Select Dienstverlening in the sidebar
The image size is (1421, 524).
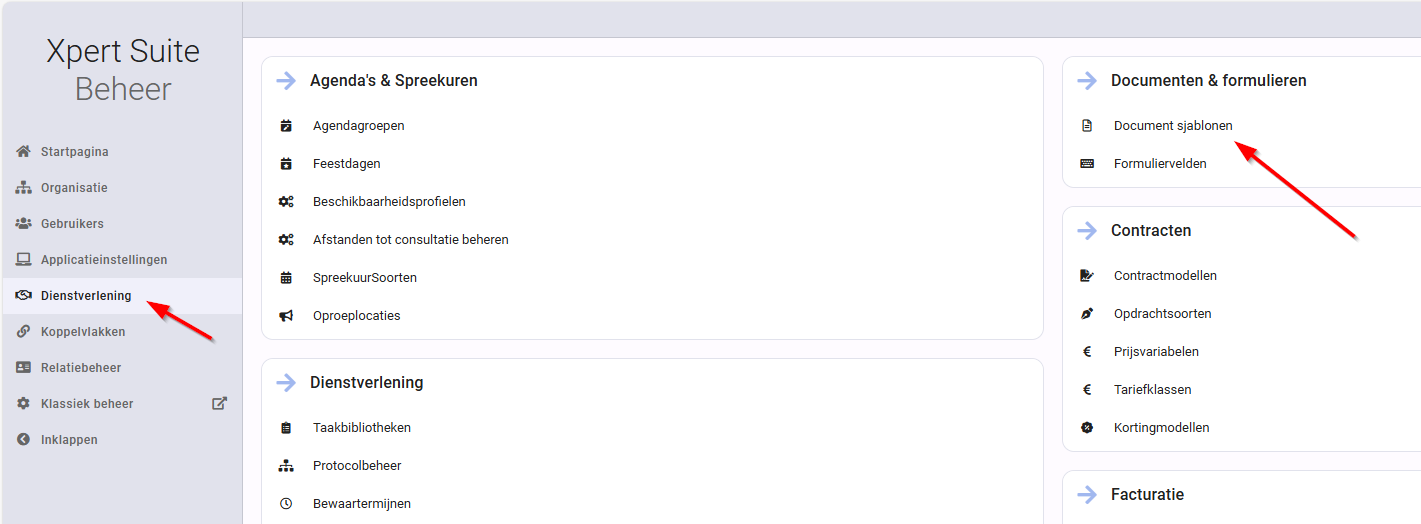(x=122, y=296)
